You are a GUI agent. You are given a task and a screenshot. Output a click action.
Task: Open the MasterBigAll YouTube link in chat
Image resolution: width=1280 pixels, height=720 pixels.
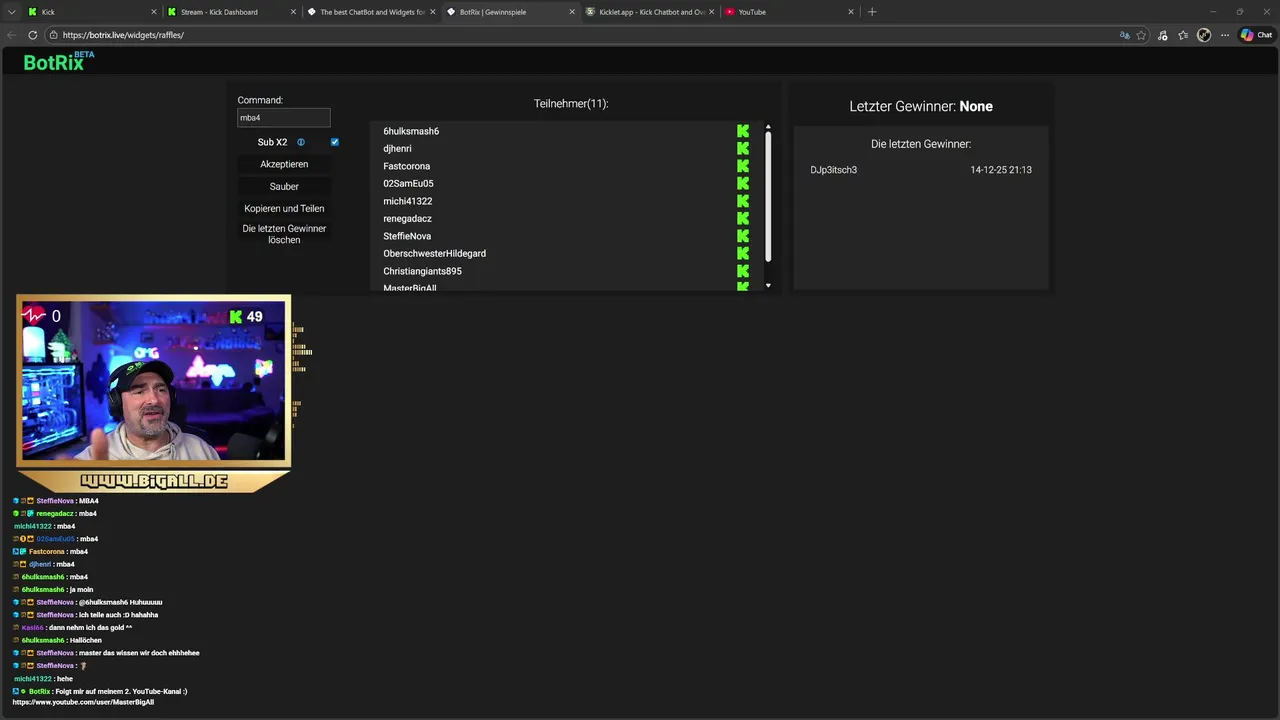point(83,702)
